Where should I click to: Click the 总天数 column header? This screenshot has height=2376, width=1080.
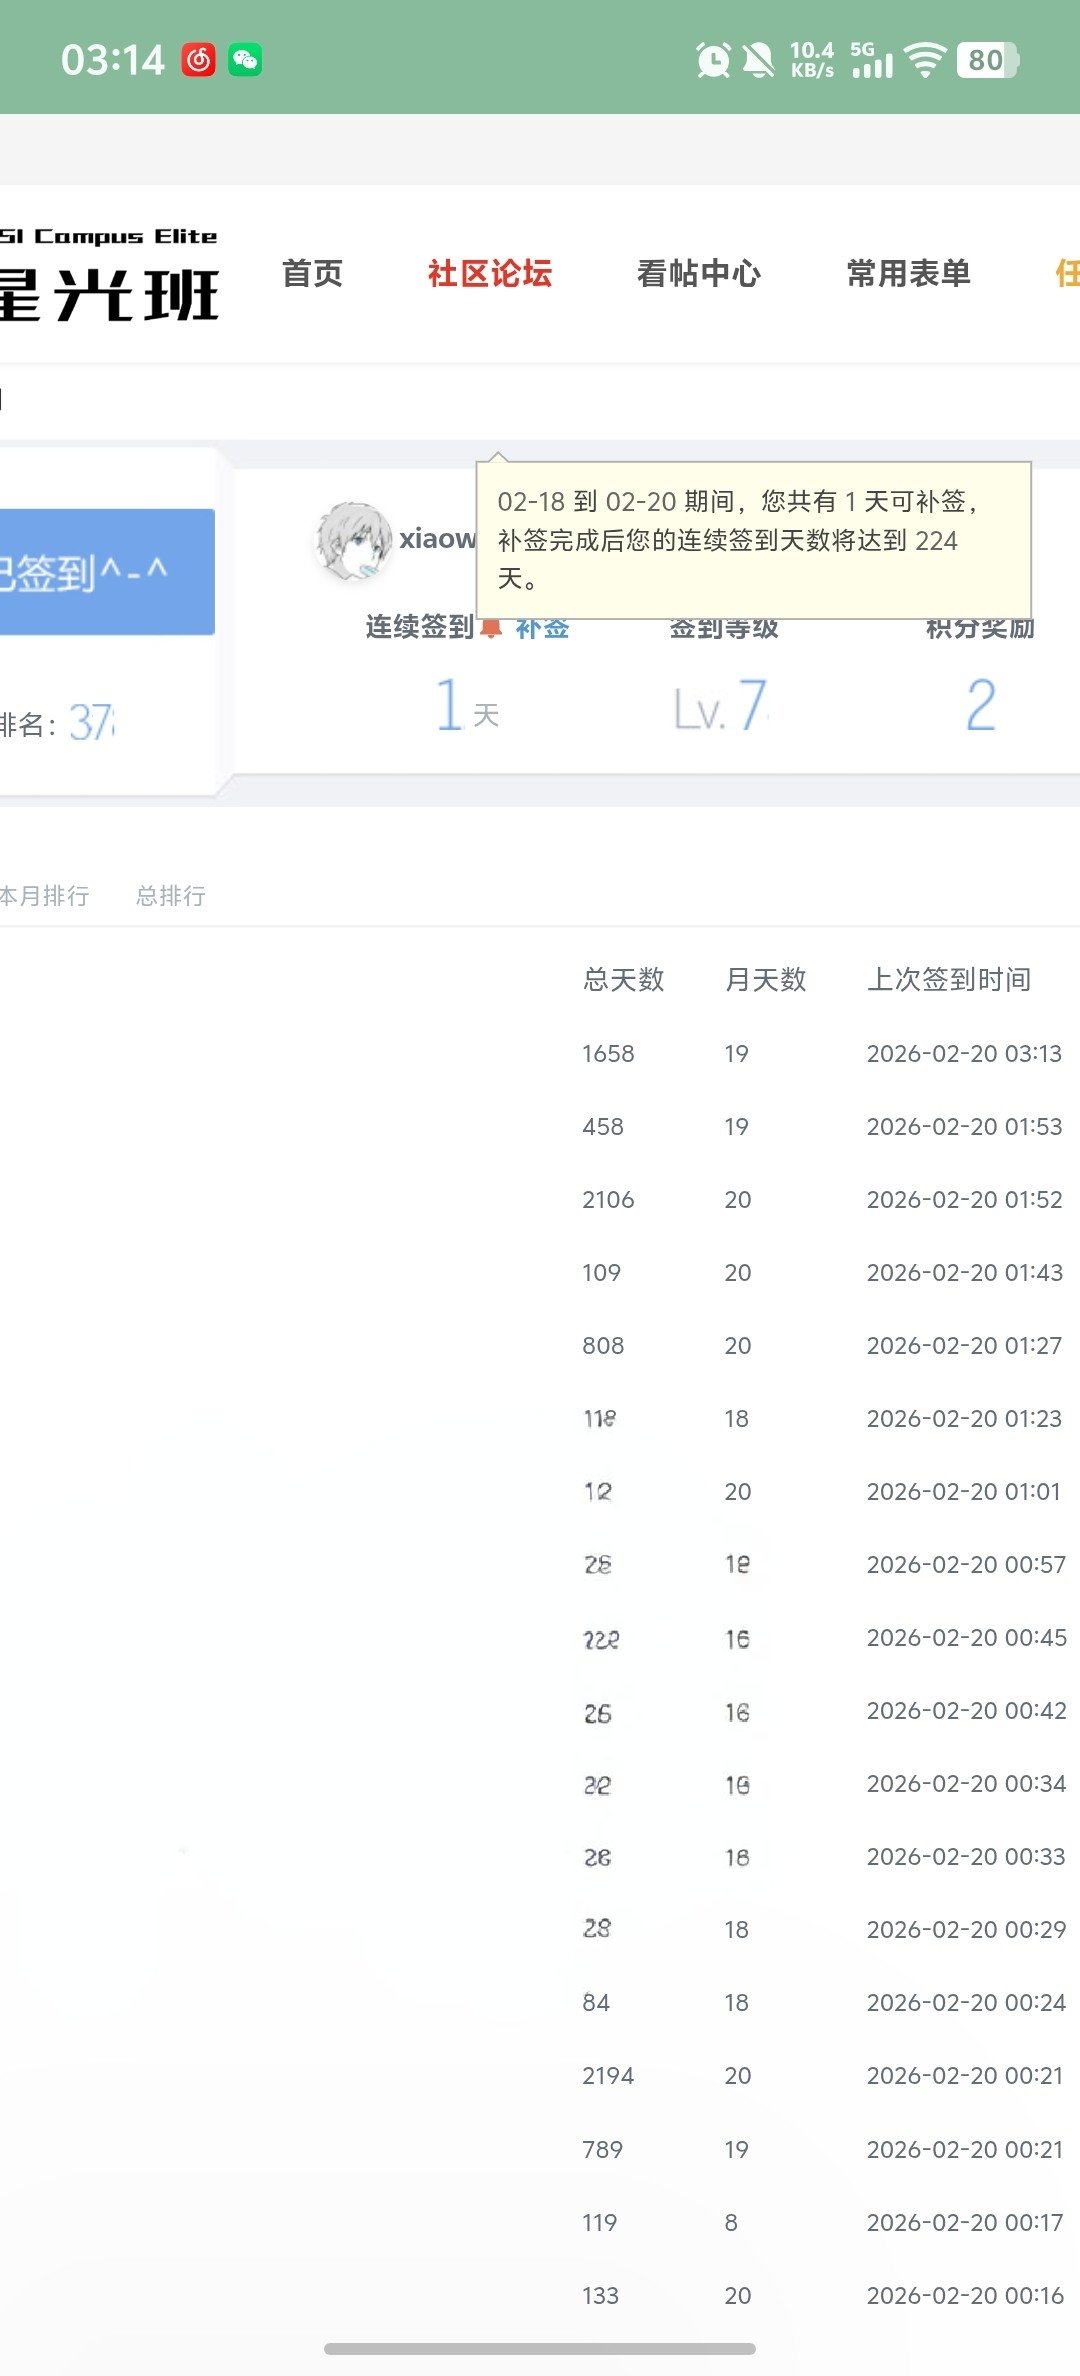click(624, 979)
